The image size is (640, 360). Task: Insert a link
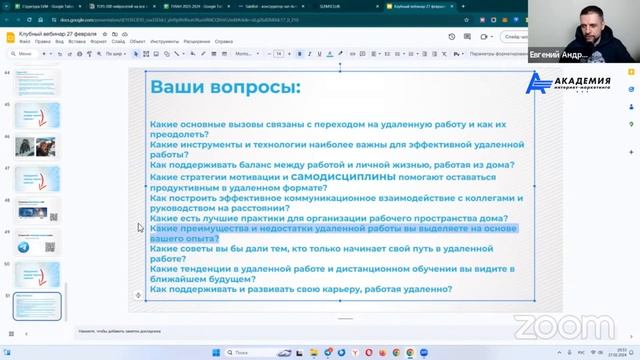tap(353, 54)
